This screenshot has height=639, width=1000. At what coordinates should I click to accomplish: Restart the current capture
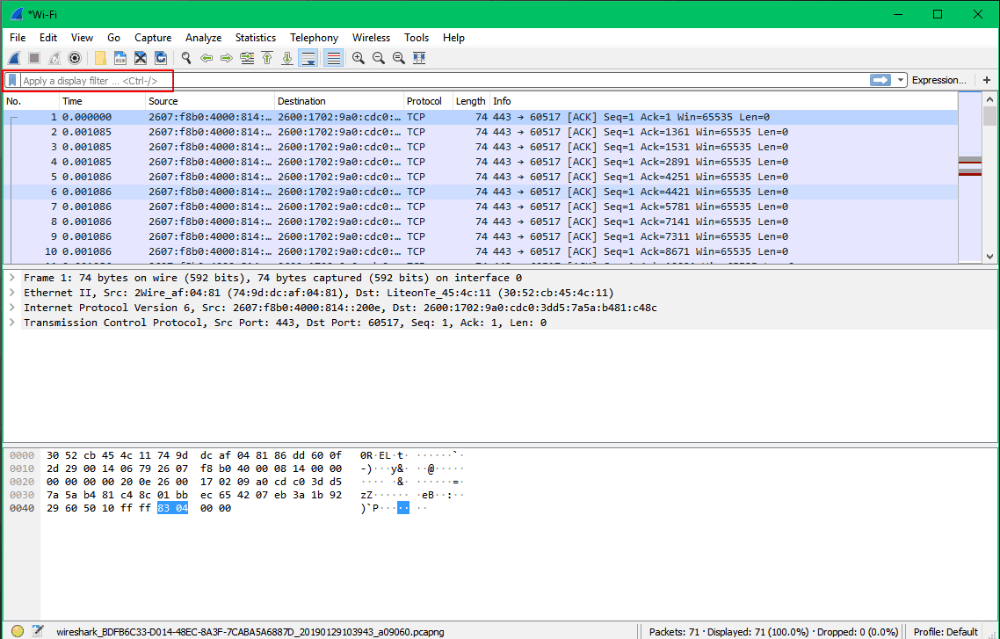coord(55,58)
